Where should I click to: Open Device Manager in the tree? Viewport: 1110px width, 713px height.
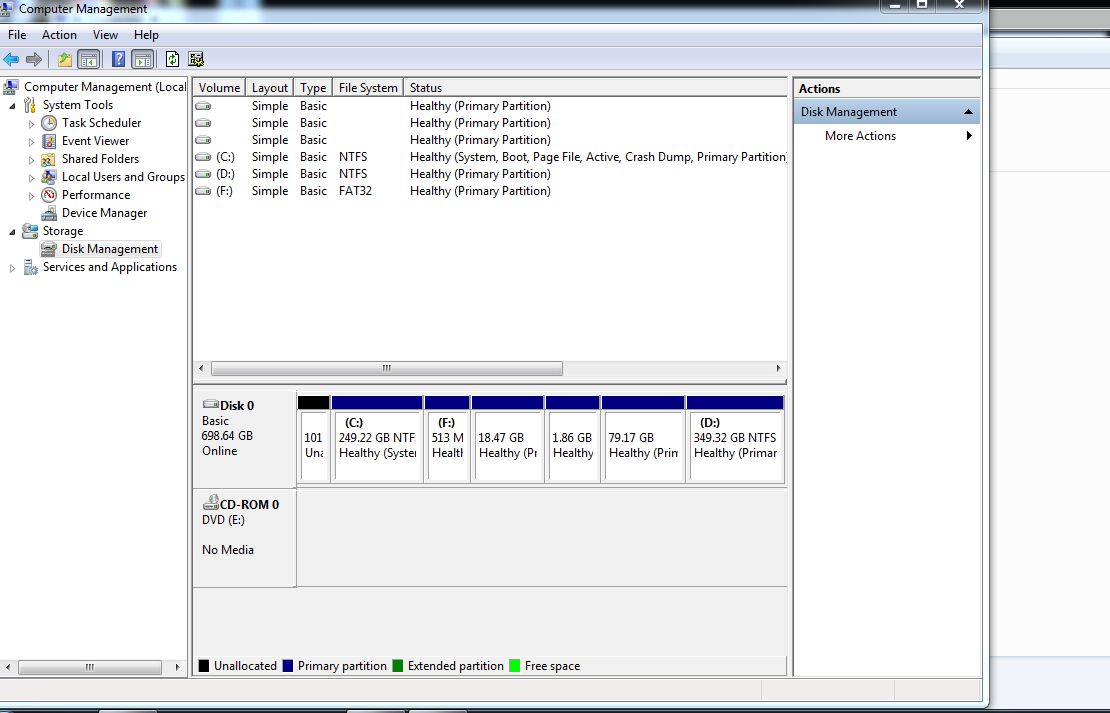coord(104,213)
